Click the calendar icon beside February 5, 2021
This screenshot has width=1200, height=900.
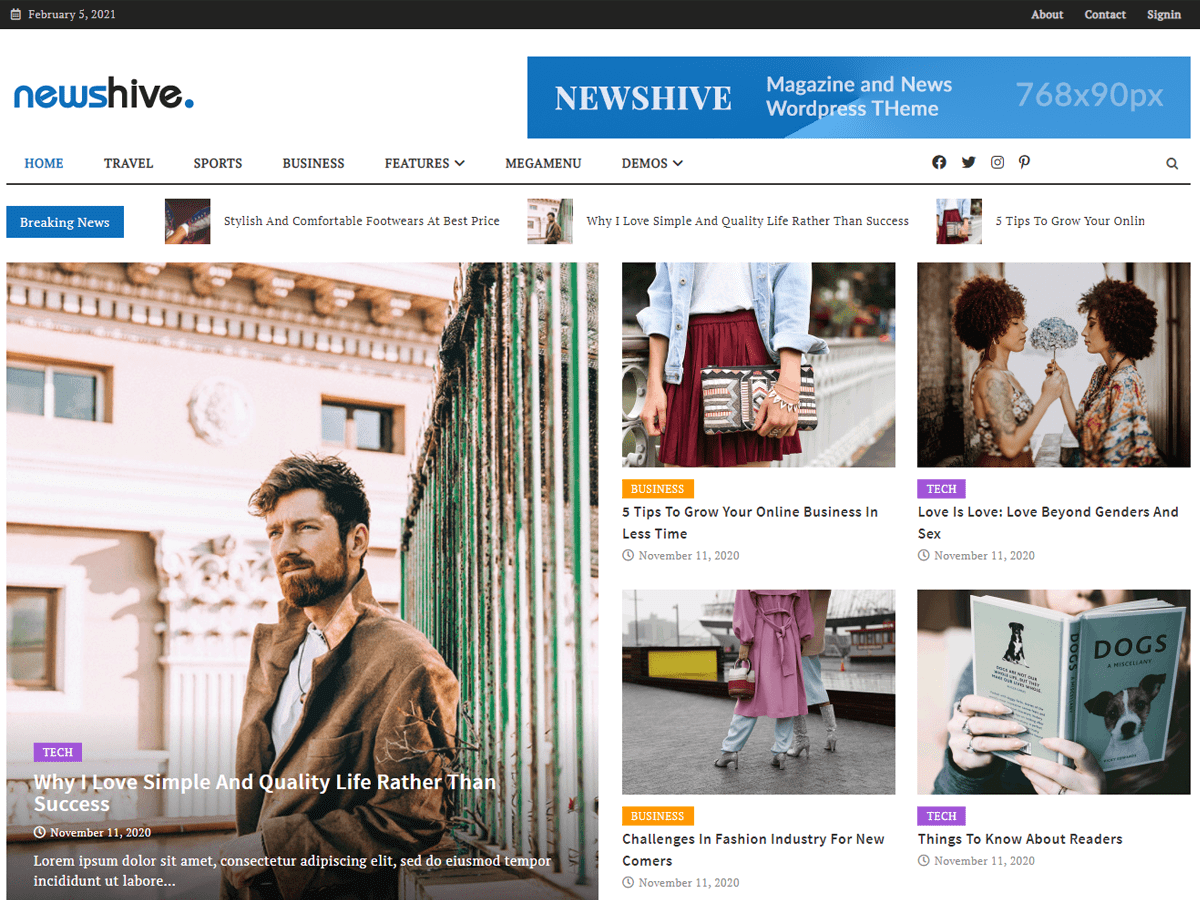tap(15, 15)
